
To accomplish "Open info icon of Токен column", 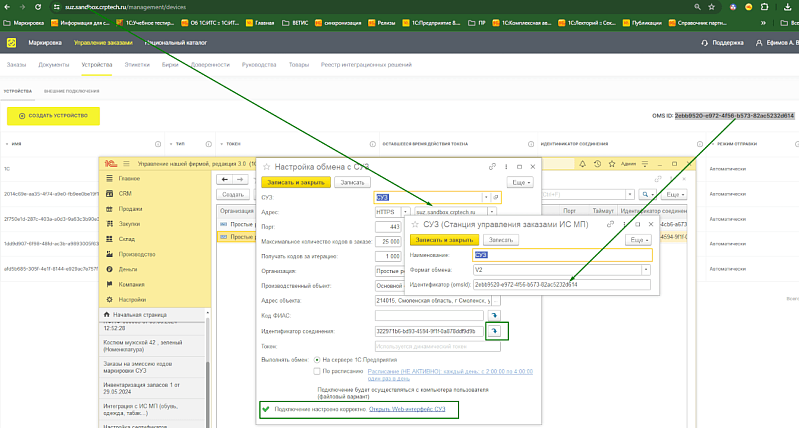I will [x=372, y=144].
